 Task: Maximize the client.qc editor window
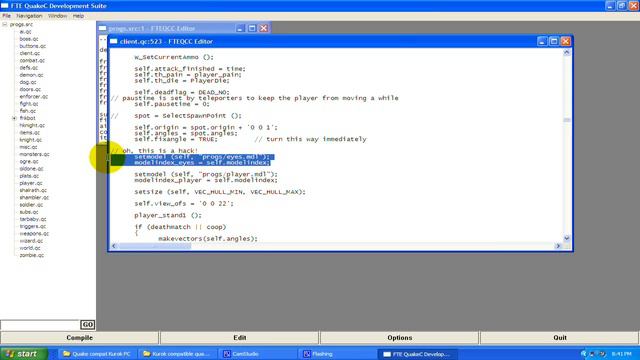pos(553,41)
